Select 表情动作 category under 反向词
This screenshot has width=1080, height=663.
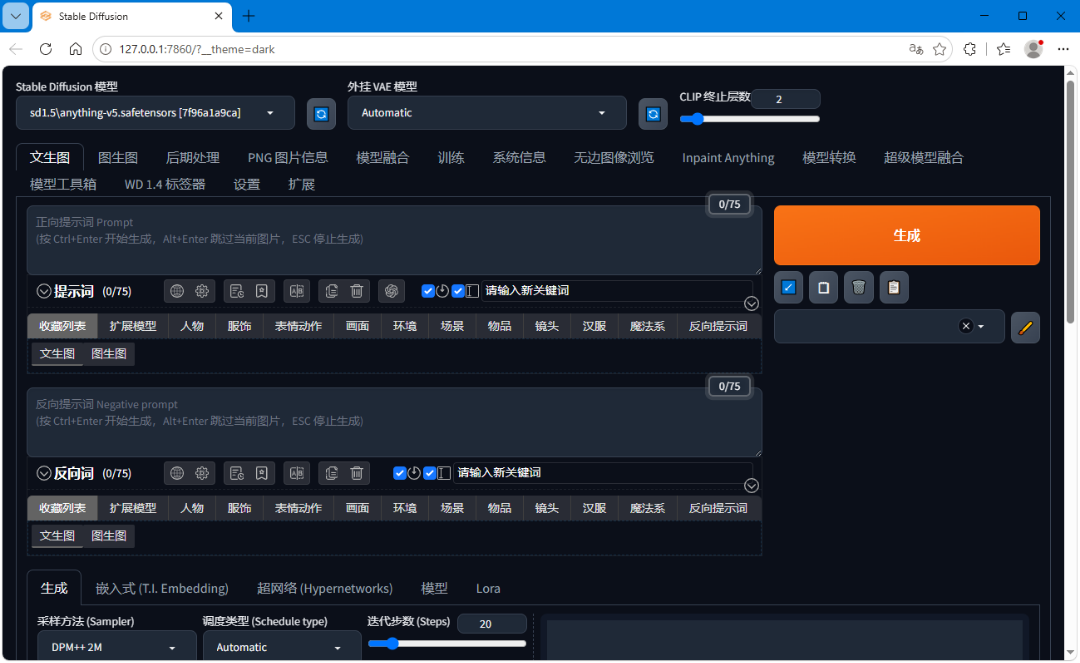pos(298,508)
